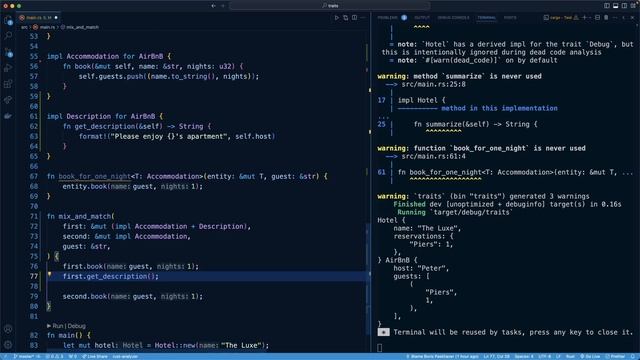Click the Debug code lens above main
This screenshot has width=640, height=360.
(x=77, y=326)
